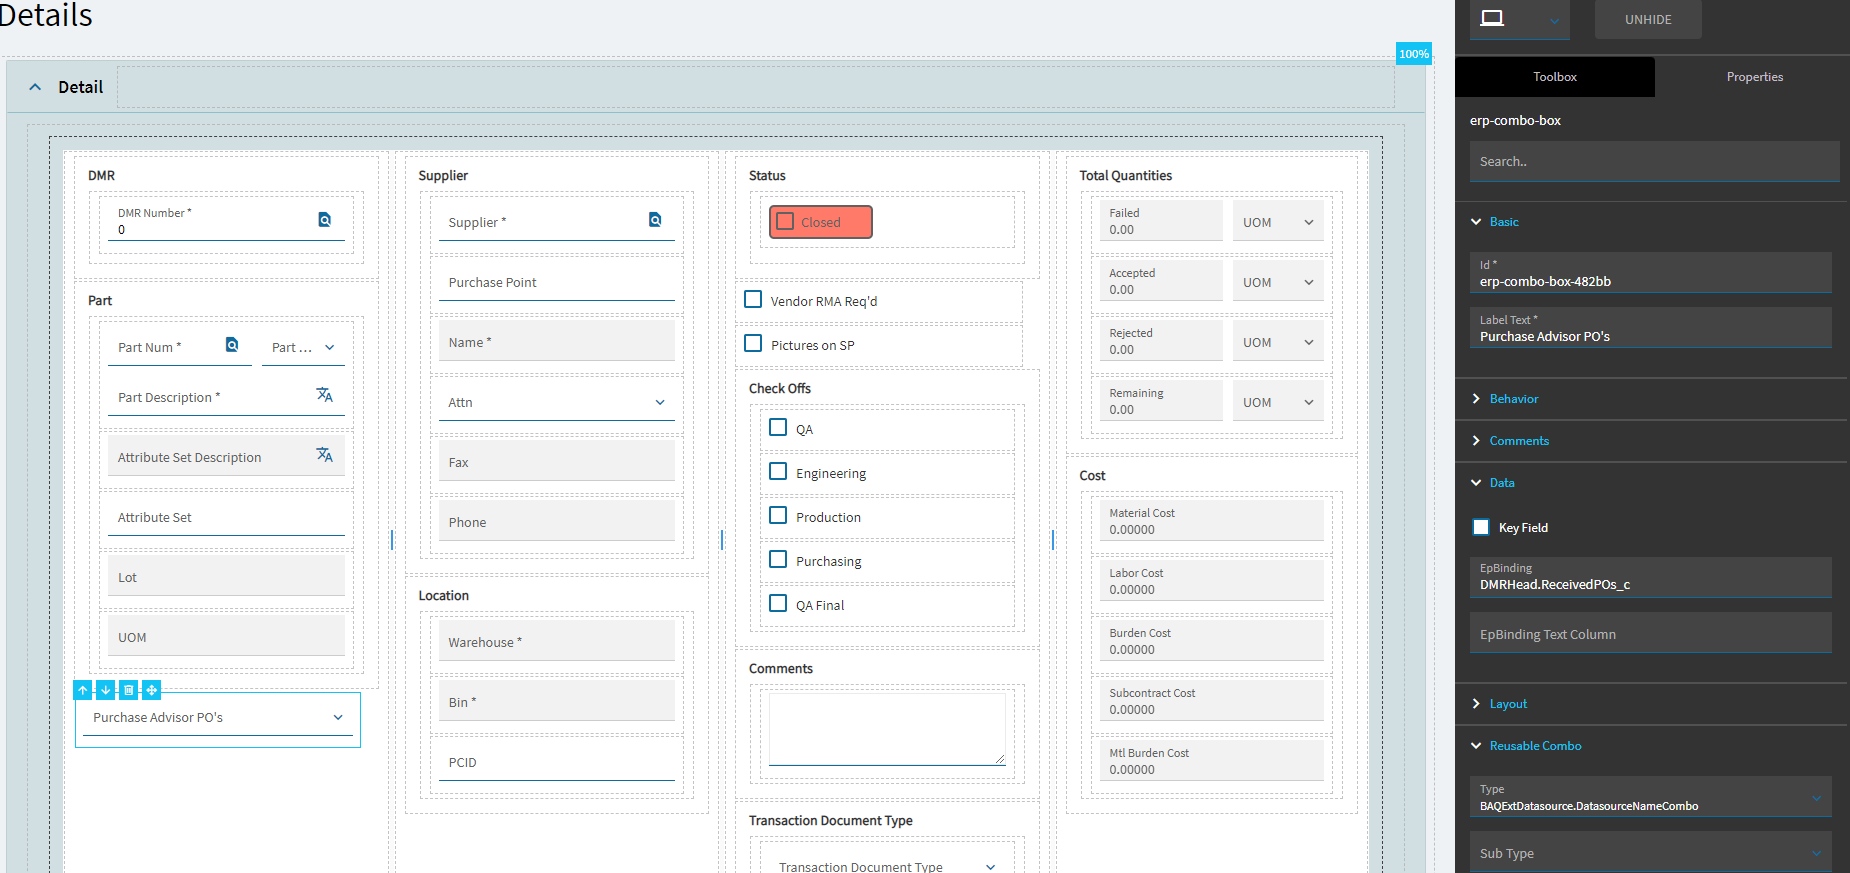Image resolution: width=1850 pixels, height=873 pixels.
Task: Click the Lot field
Action: click(x=226, y=576)
